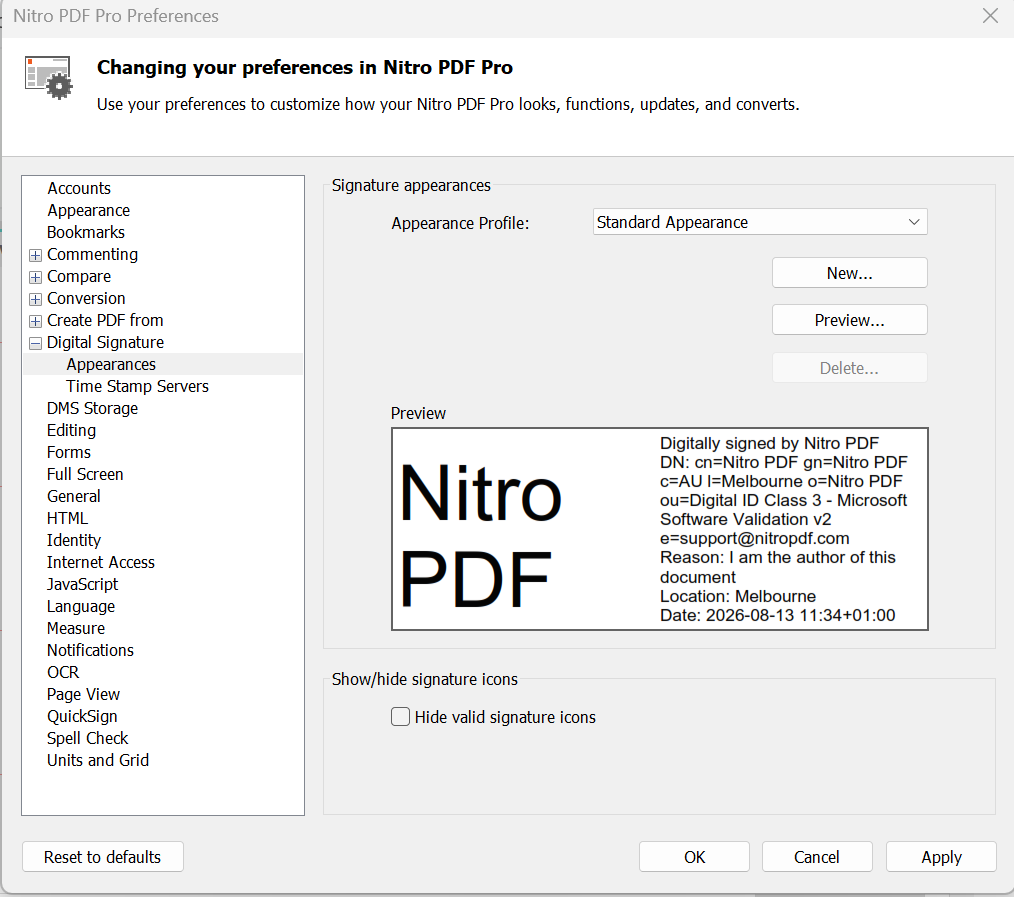This screenshot has width=1014, height=897.
Task: Select the Commenting category
Action: coord(92,254)
